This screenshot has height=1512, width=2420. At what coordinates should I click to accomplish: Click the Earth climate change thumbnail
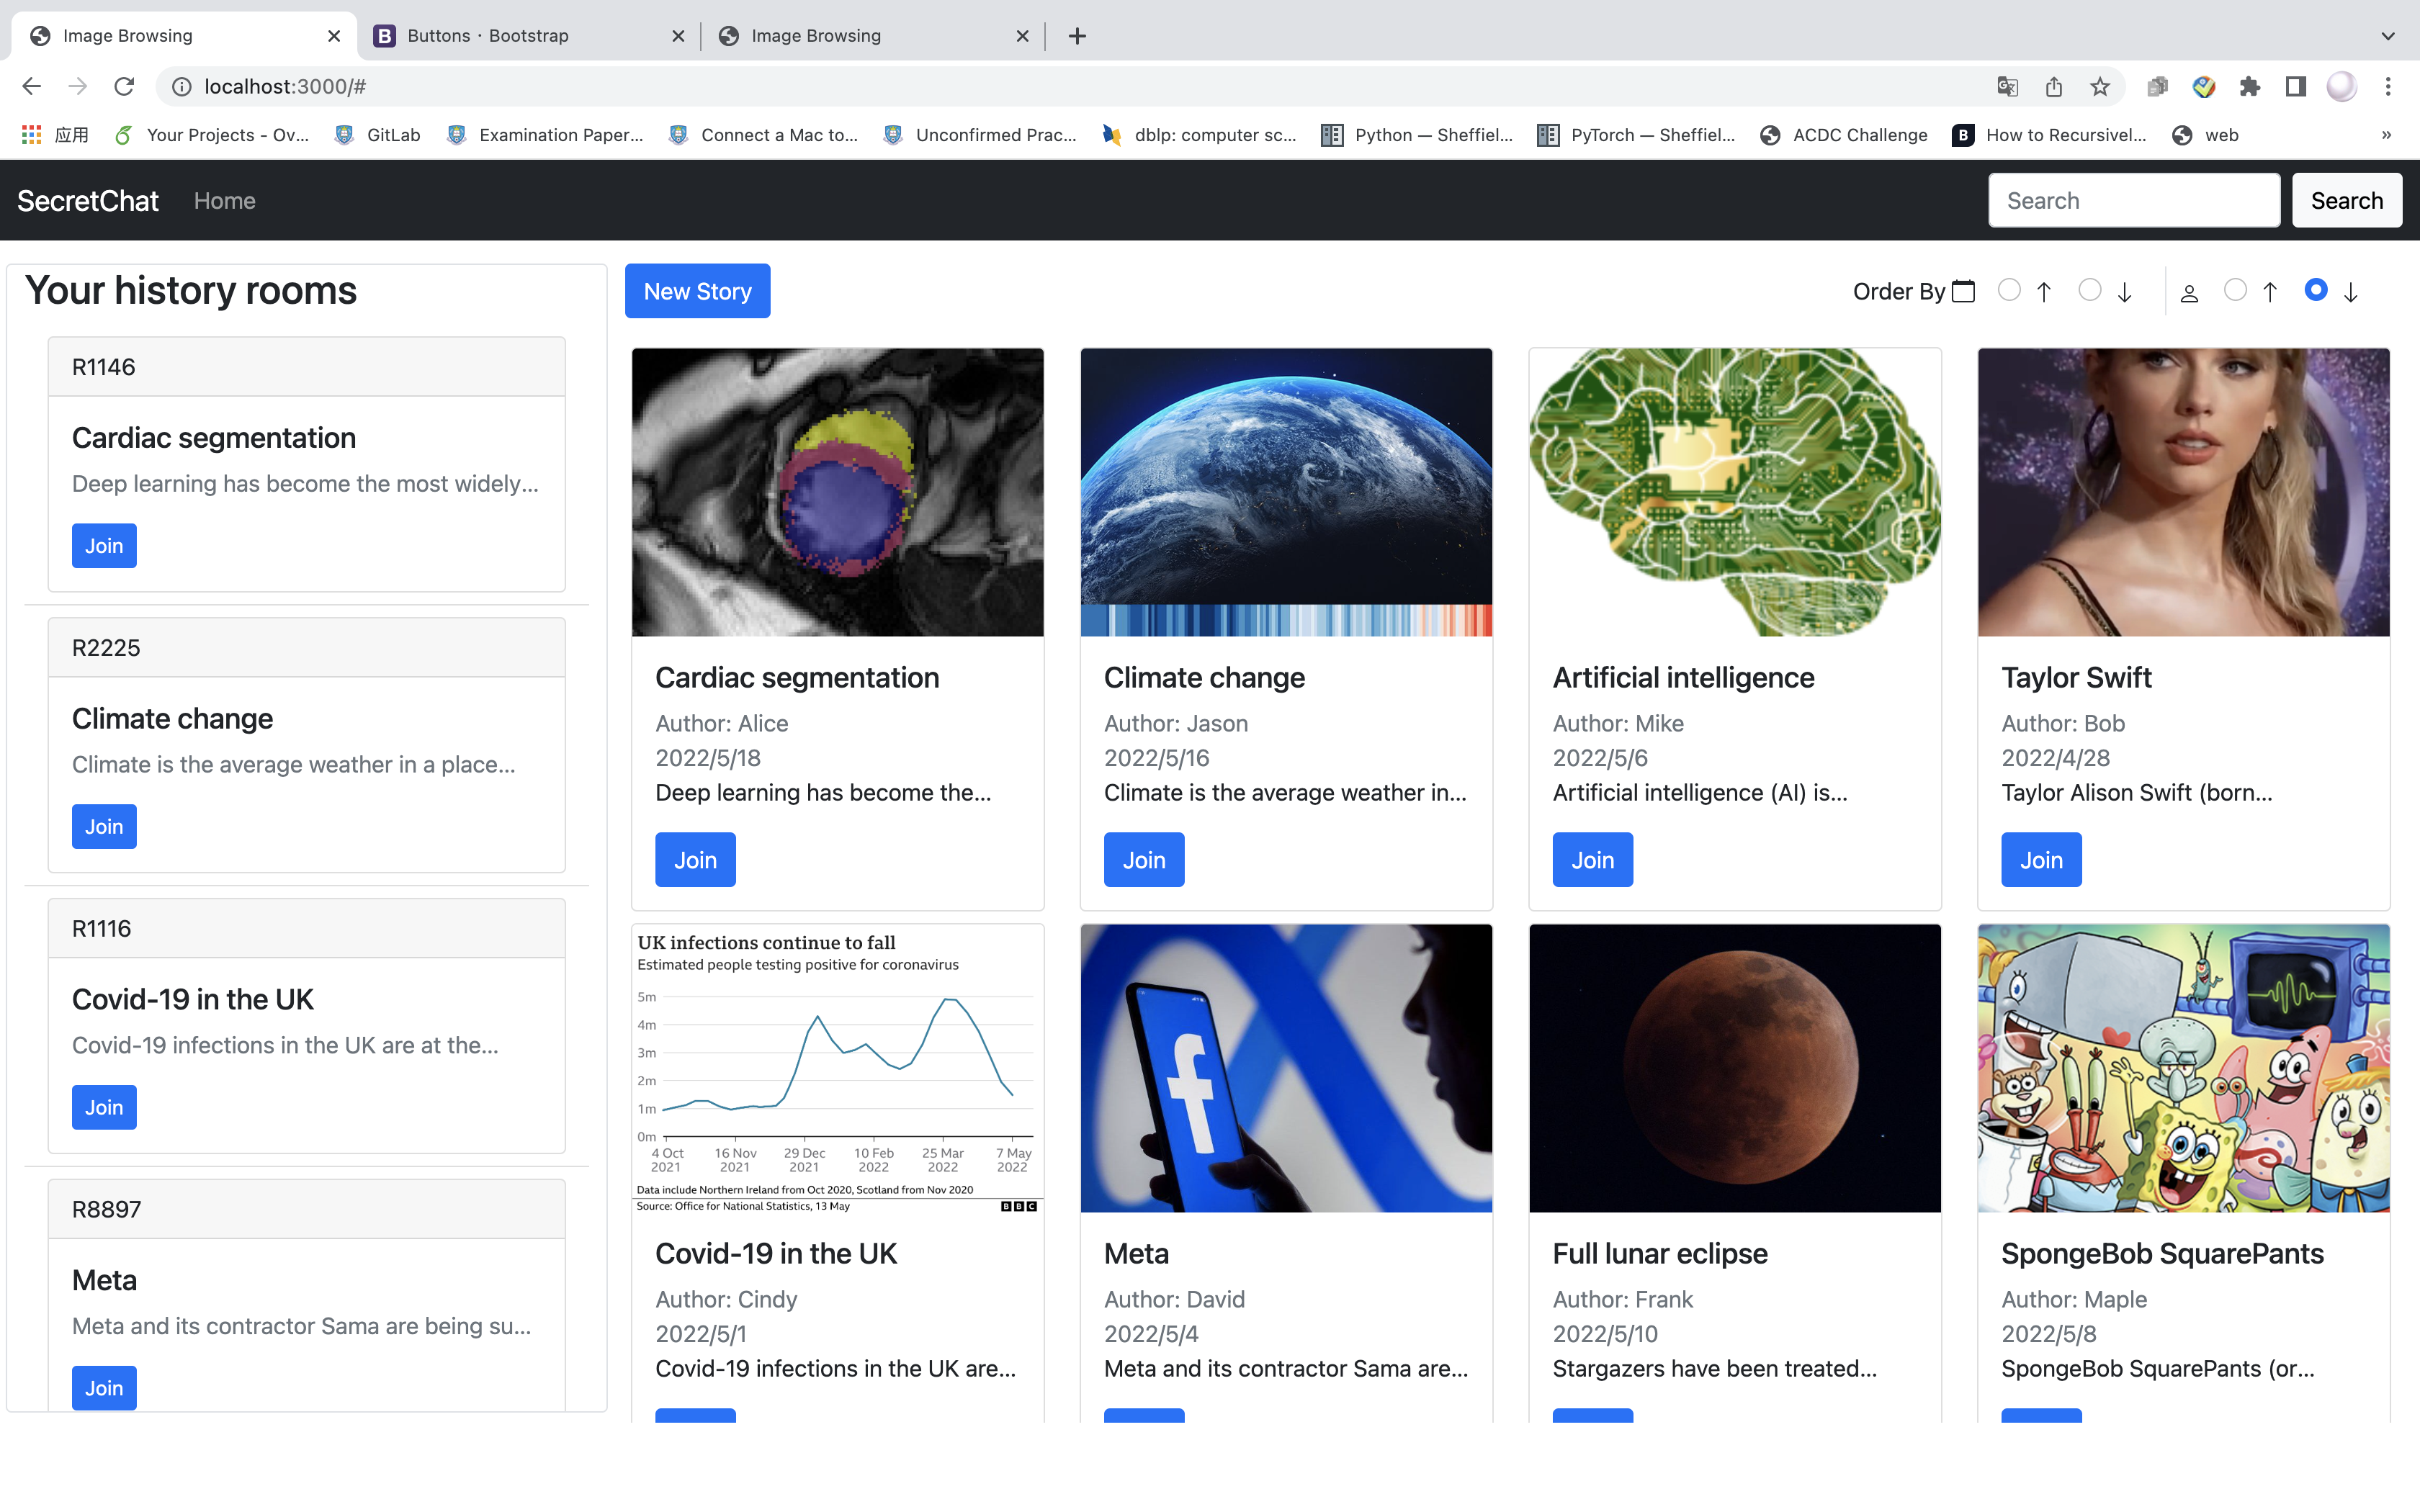(1286, 492)
